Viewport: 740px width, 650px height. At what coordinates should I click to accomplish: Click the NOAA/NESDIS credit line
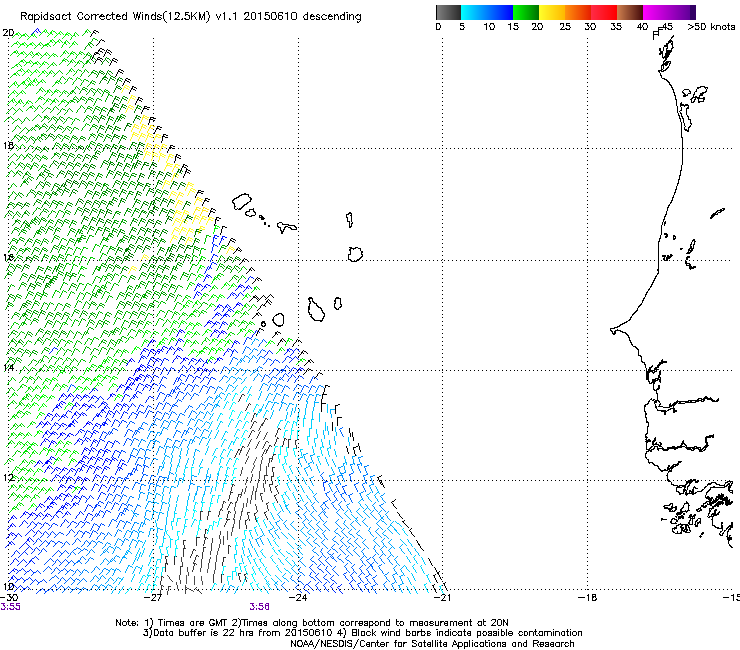432,644
